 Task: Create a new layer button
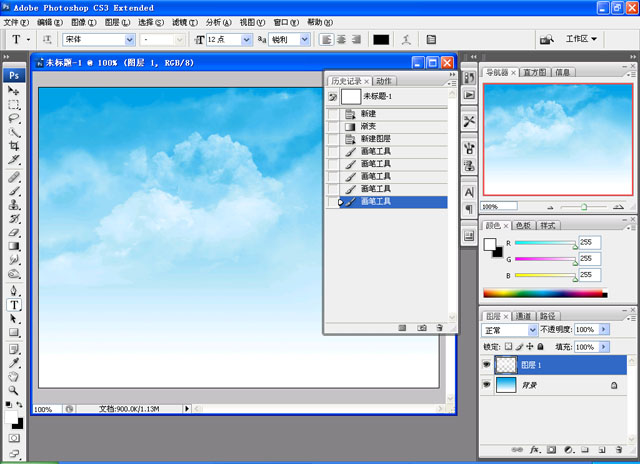pyautogui.click(x=602, y=450)
